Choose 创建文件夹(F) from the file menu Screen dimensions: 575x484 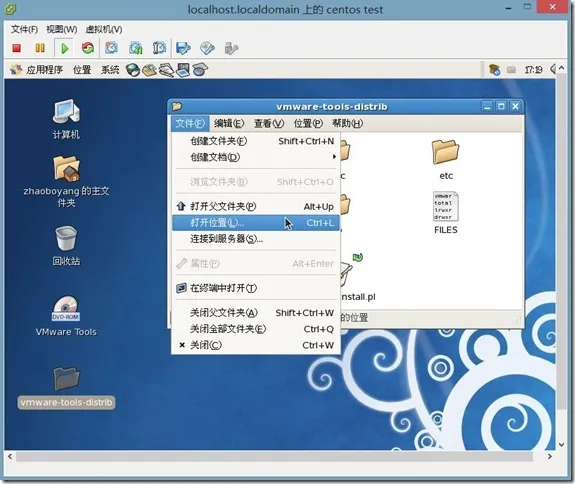point(256,141)
